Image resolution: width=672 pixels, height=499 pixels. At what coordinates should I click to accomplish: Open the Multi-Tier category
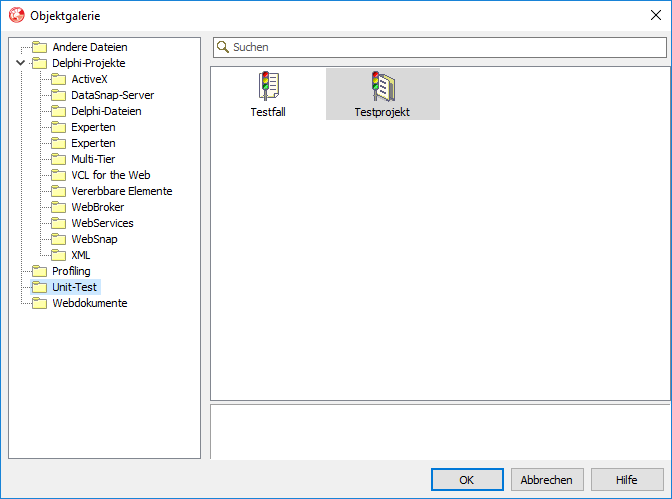[95, 159]
